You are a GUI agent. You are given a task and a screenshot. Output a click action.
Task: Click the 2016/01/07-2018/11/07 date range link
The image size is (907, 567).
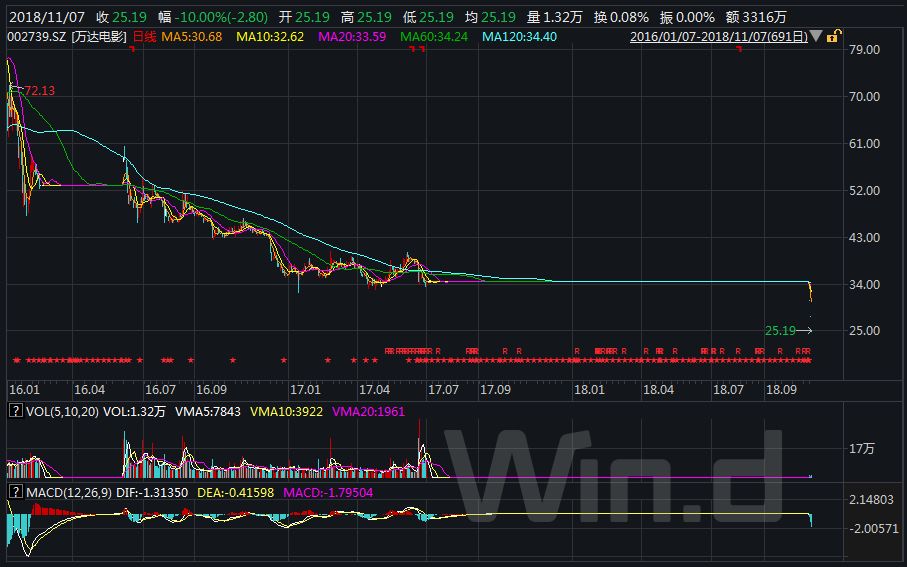click(718, 37)
